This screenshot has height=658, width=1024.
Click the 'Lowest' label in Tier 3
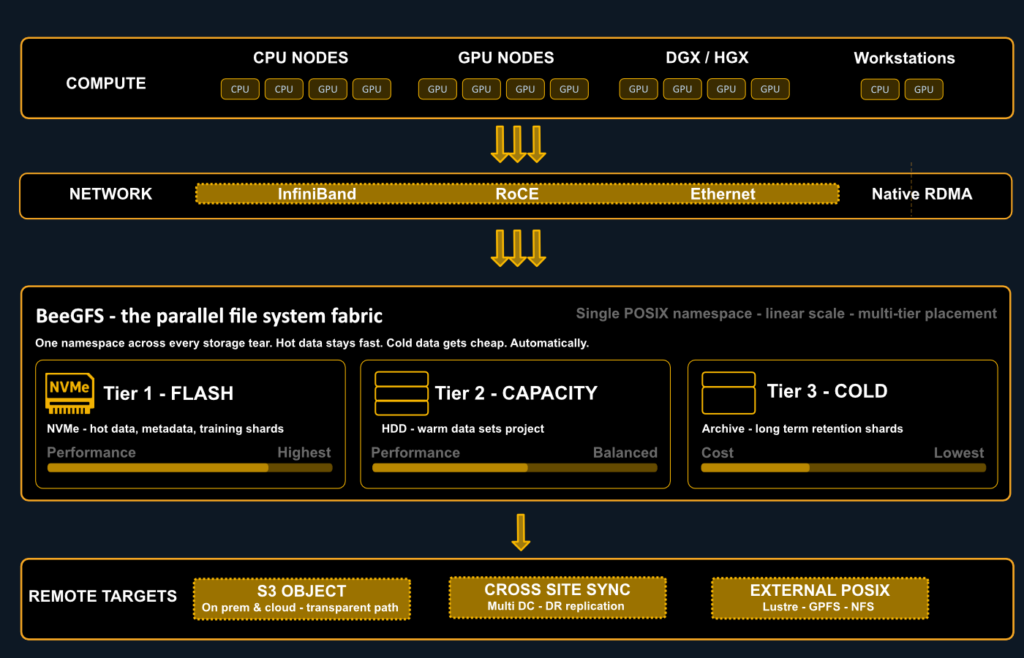click(959, 452)
